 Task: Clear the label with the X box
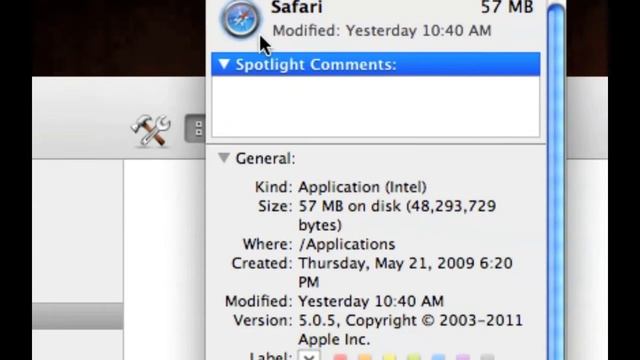[309, 356]
